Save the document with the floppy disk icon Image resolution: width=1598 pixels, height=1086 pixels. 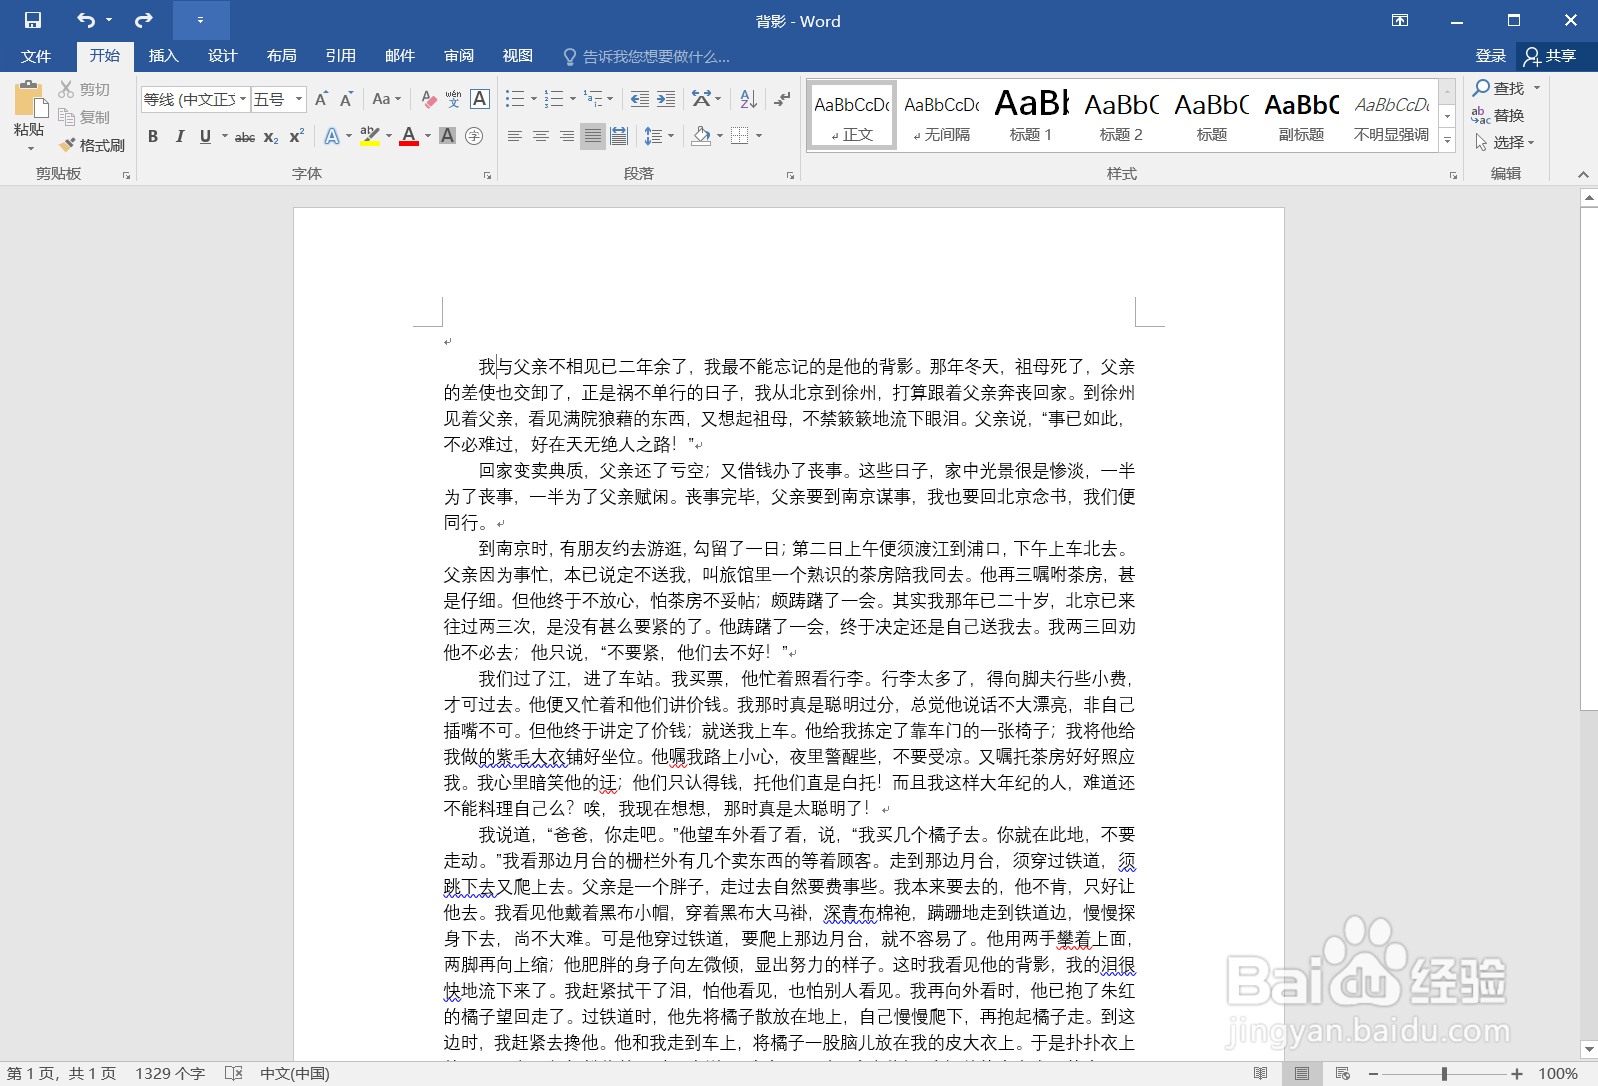(33, 20)
